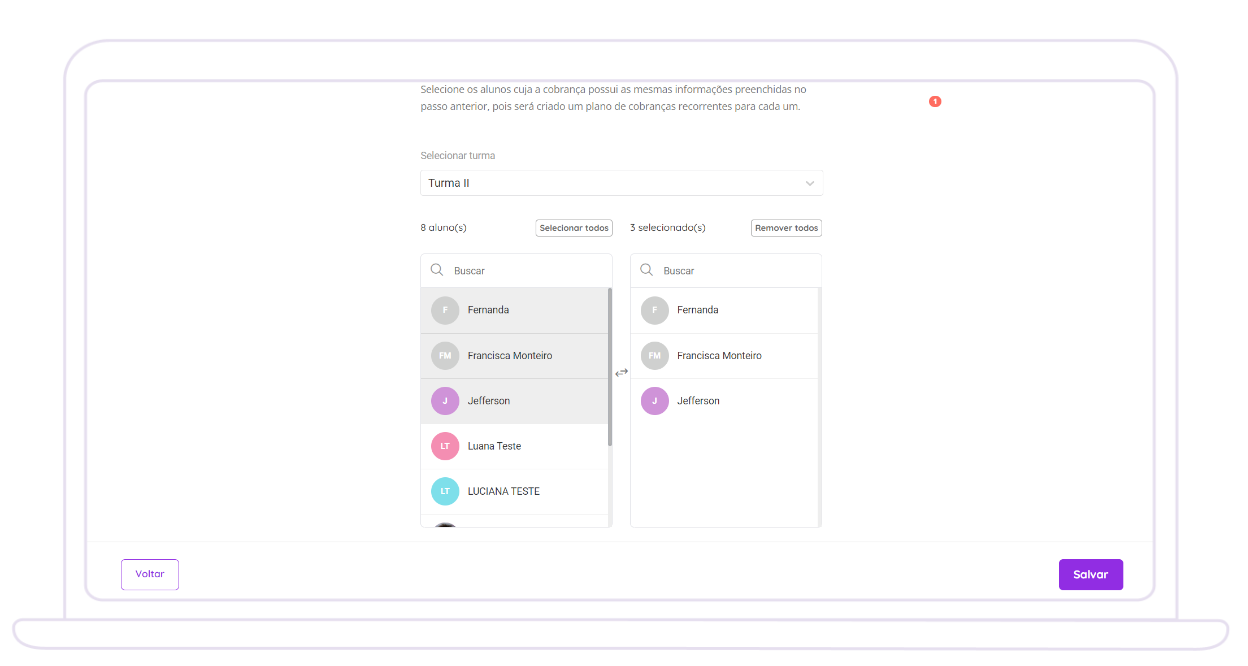Click the swap arrows icon between lists
This screenshot has width=1248, height=666.
pos(621,372)
